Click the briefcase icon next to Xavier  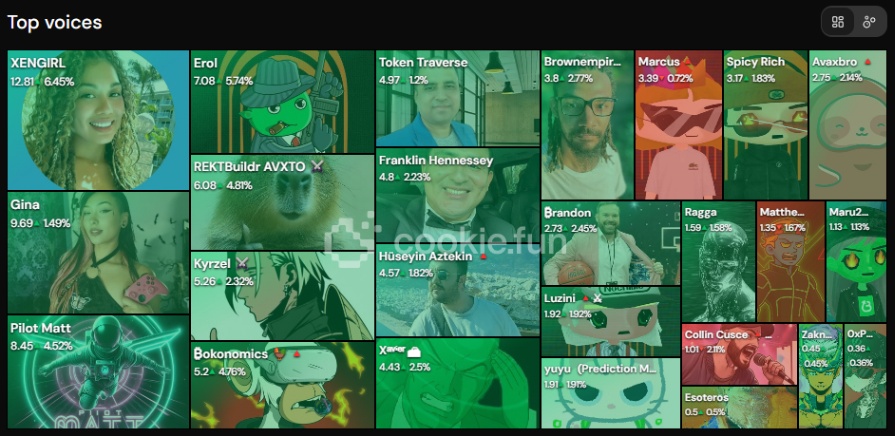(x=414, y=352)
